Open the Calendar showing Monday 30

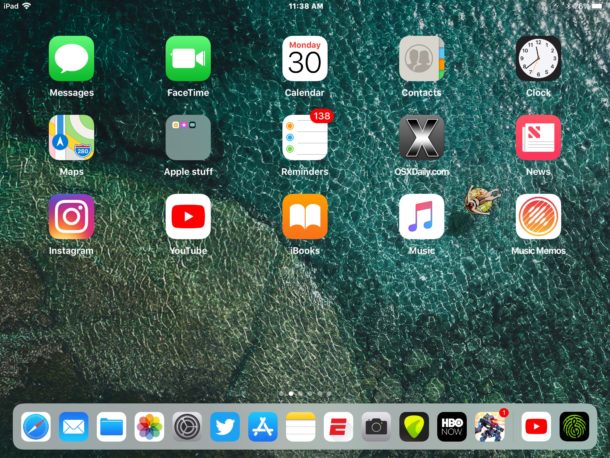point(305,59)
